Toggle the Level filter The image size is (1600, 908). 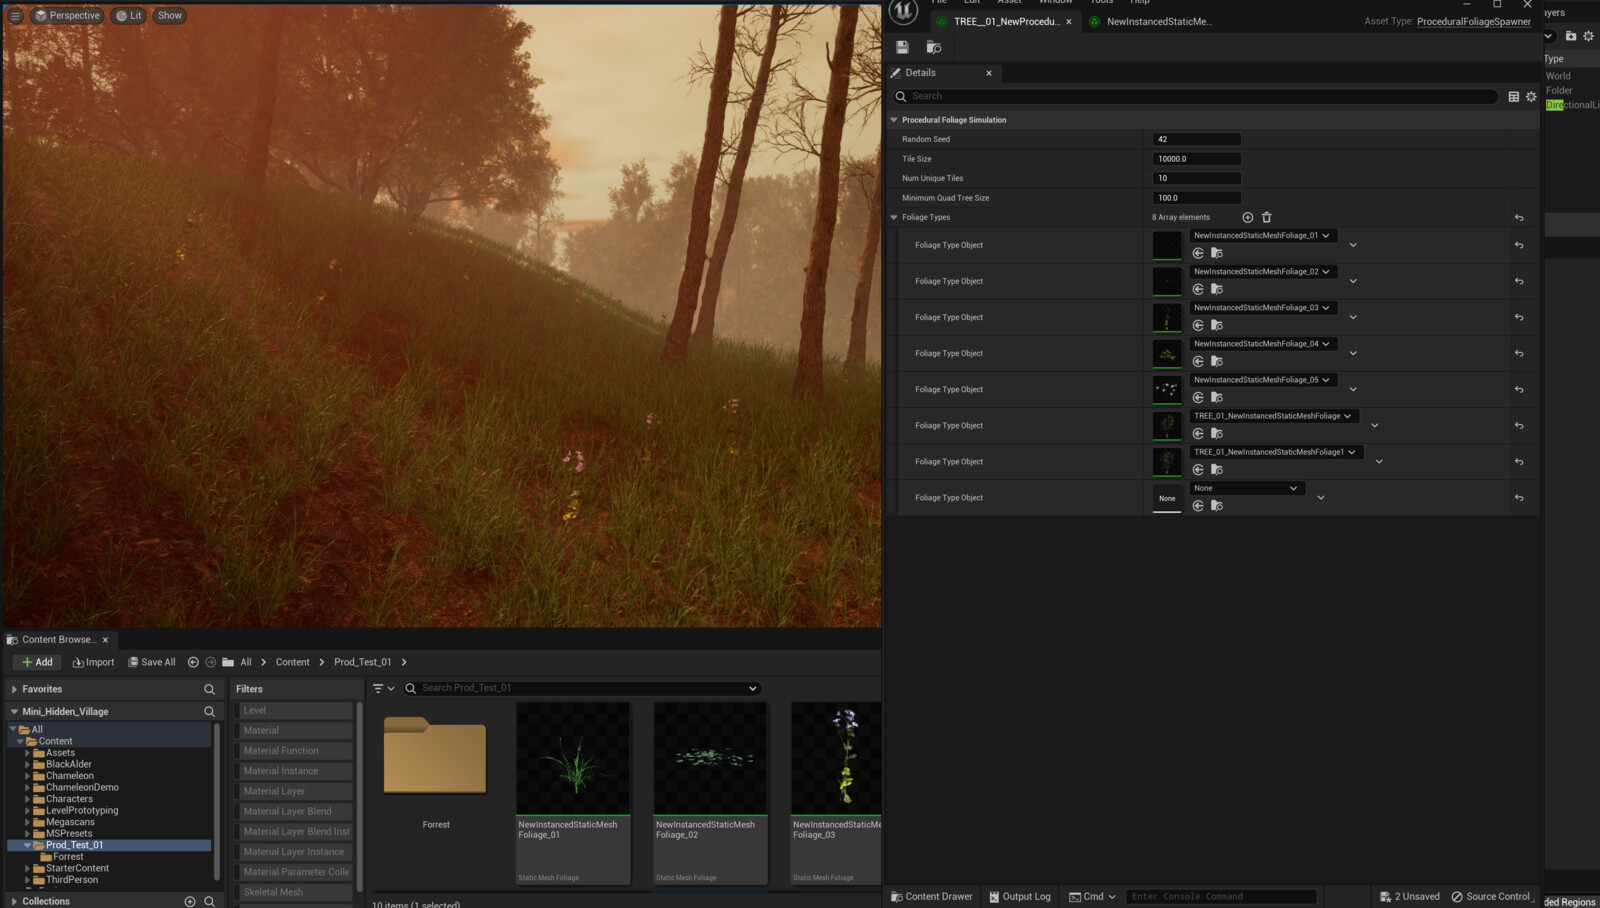point(294,710)
